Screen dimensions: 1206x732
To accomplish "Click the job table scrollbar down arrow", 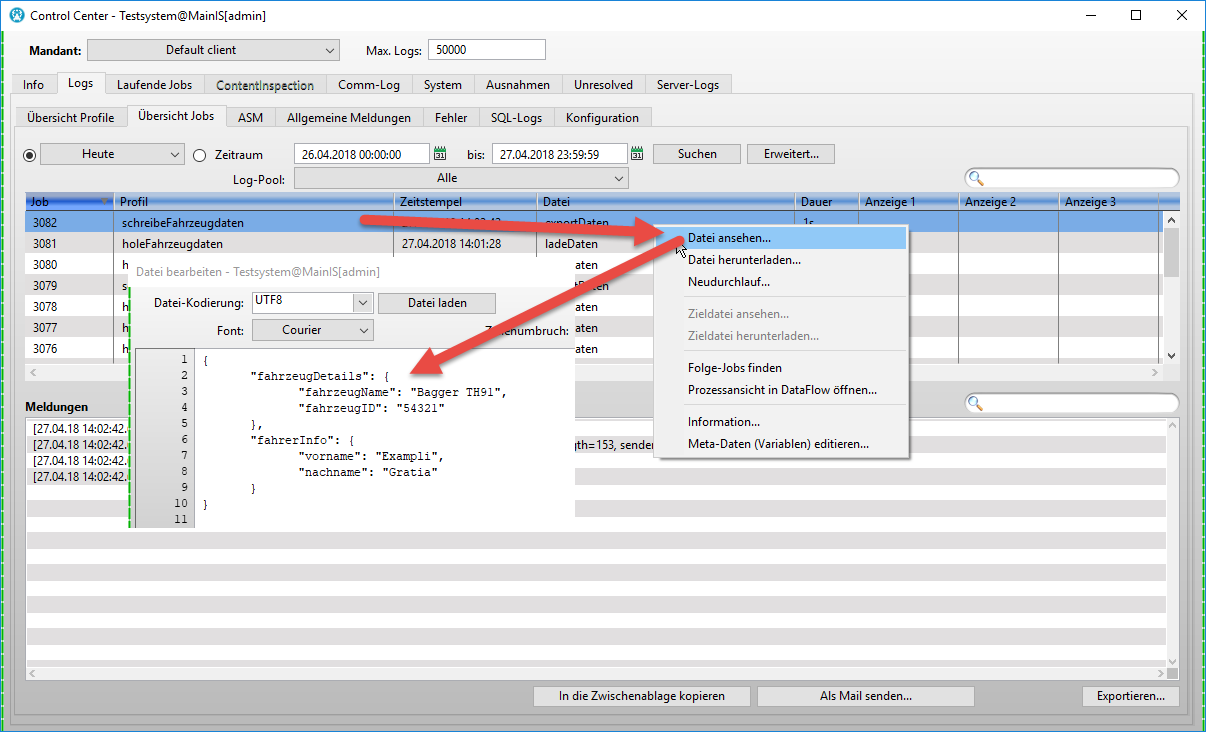I will pos(1171,355).
